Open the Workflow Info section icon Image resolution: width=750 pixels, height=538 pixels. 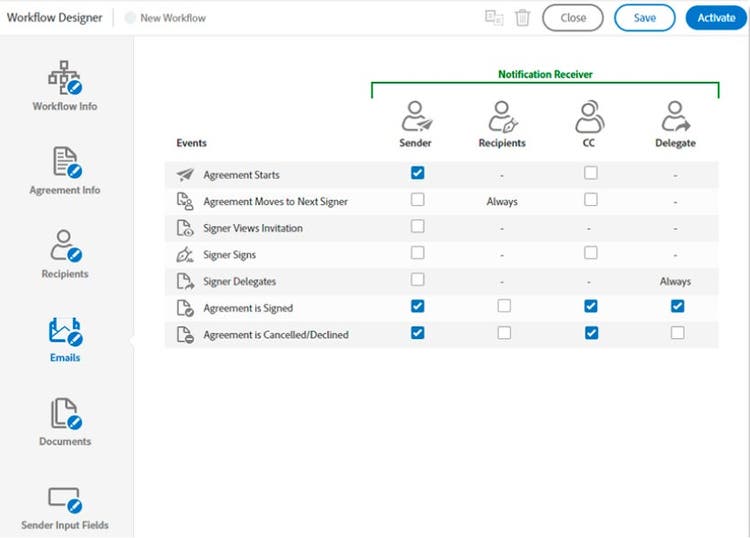coord(65,79)
